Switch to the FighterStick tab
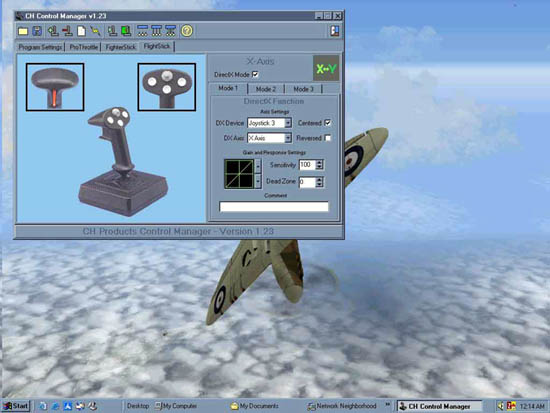The image size is (550, 413). (120, 47)
